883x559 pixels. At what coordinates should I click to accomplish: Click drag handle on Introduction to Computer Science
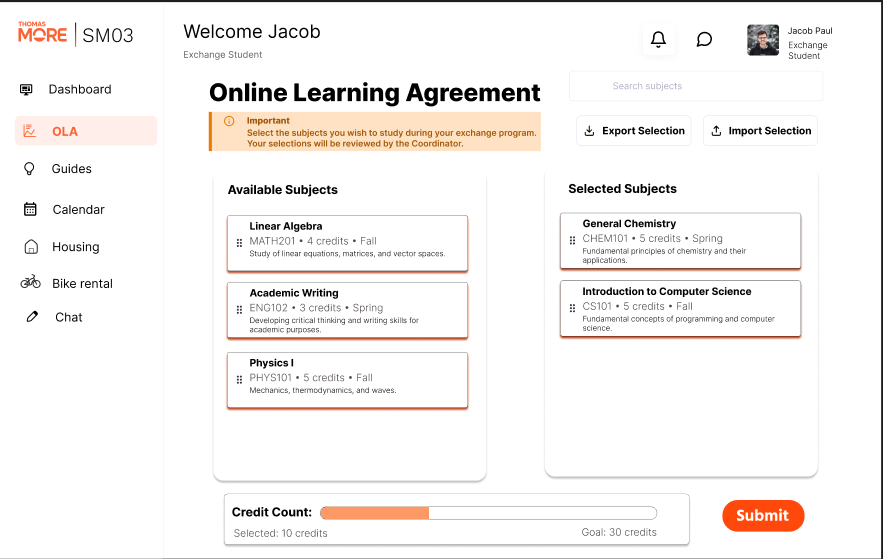coord(572,308)
